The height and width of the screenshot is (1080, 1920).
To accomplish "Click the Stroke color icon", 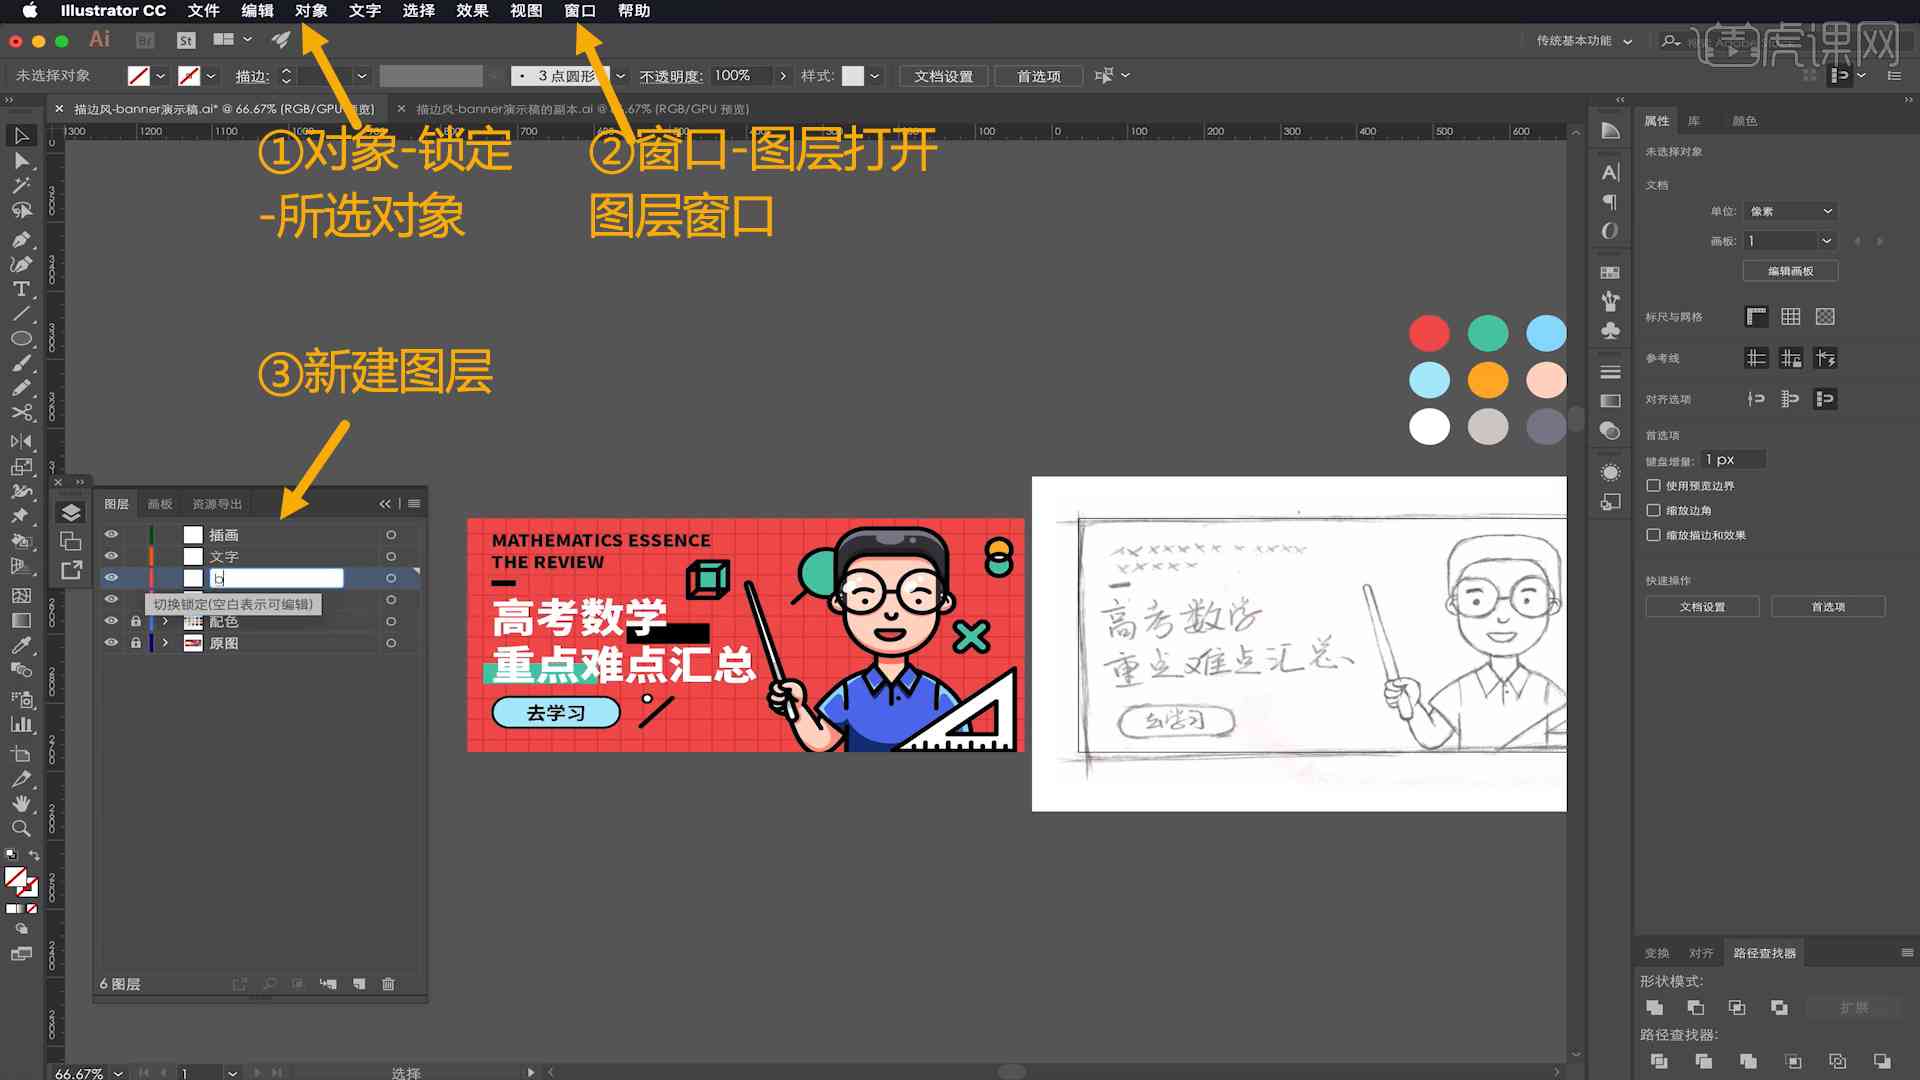I will point(190,75).
